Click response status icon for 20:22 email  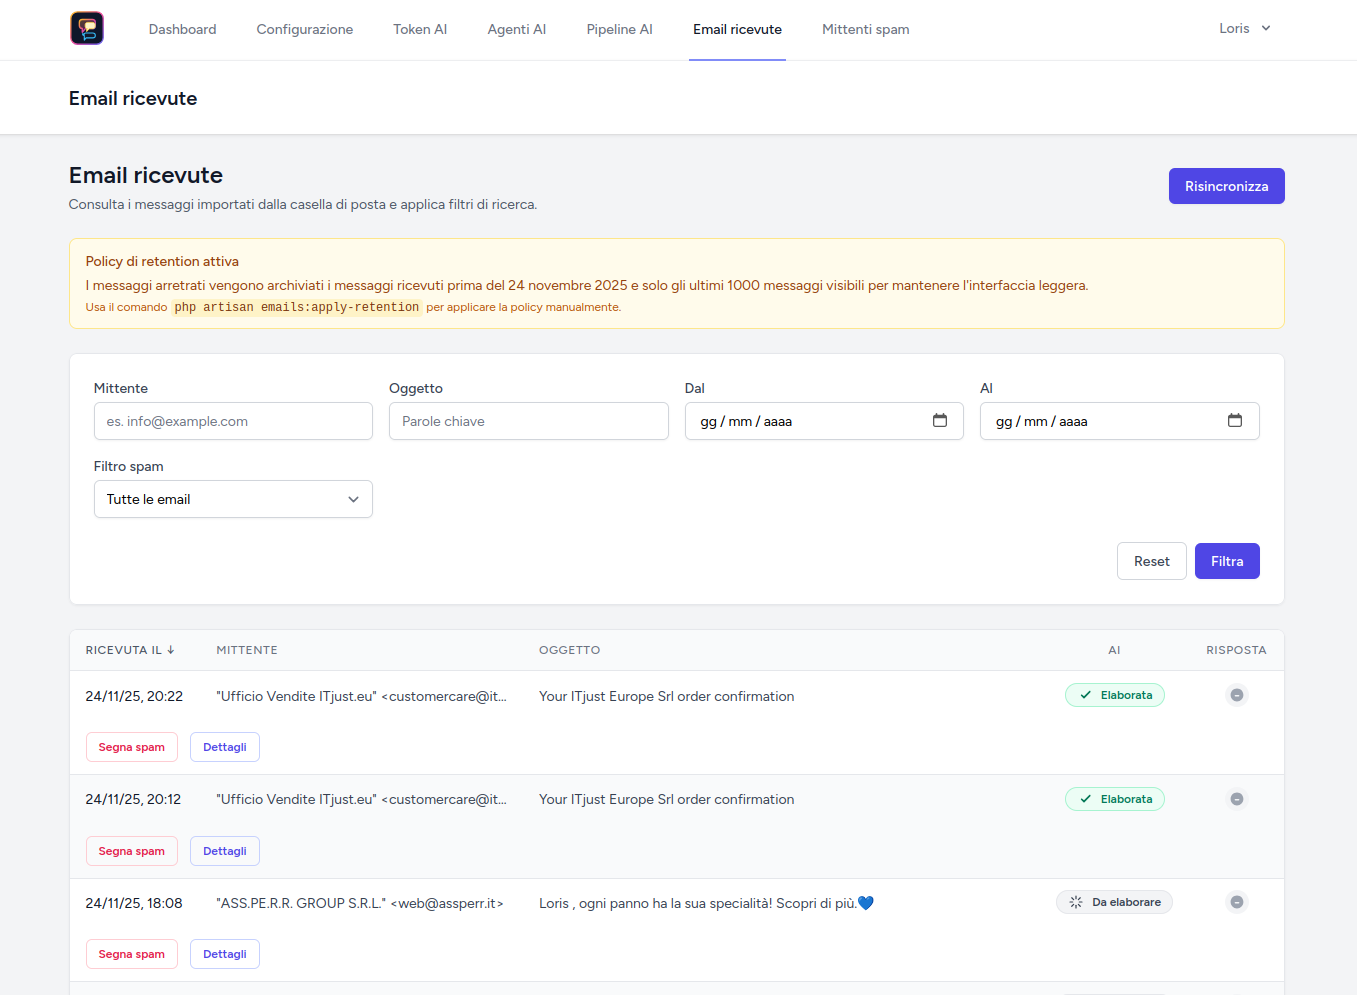pos(1236,695)
